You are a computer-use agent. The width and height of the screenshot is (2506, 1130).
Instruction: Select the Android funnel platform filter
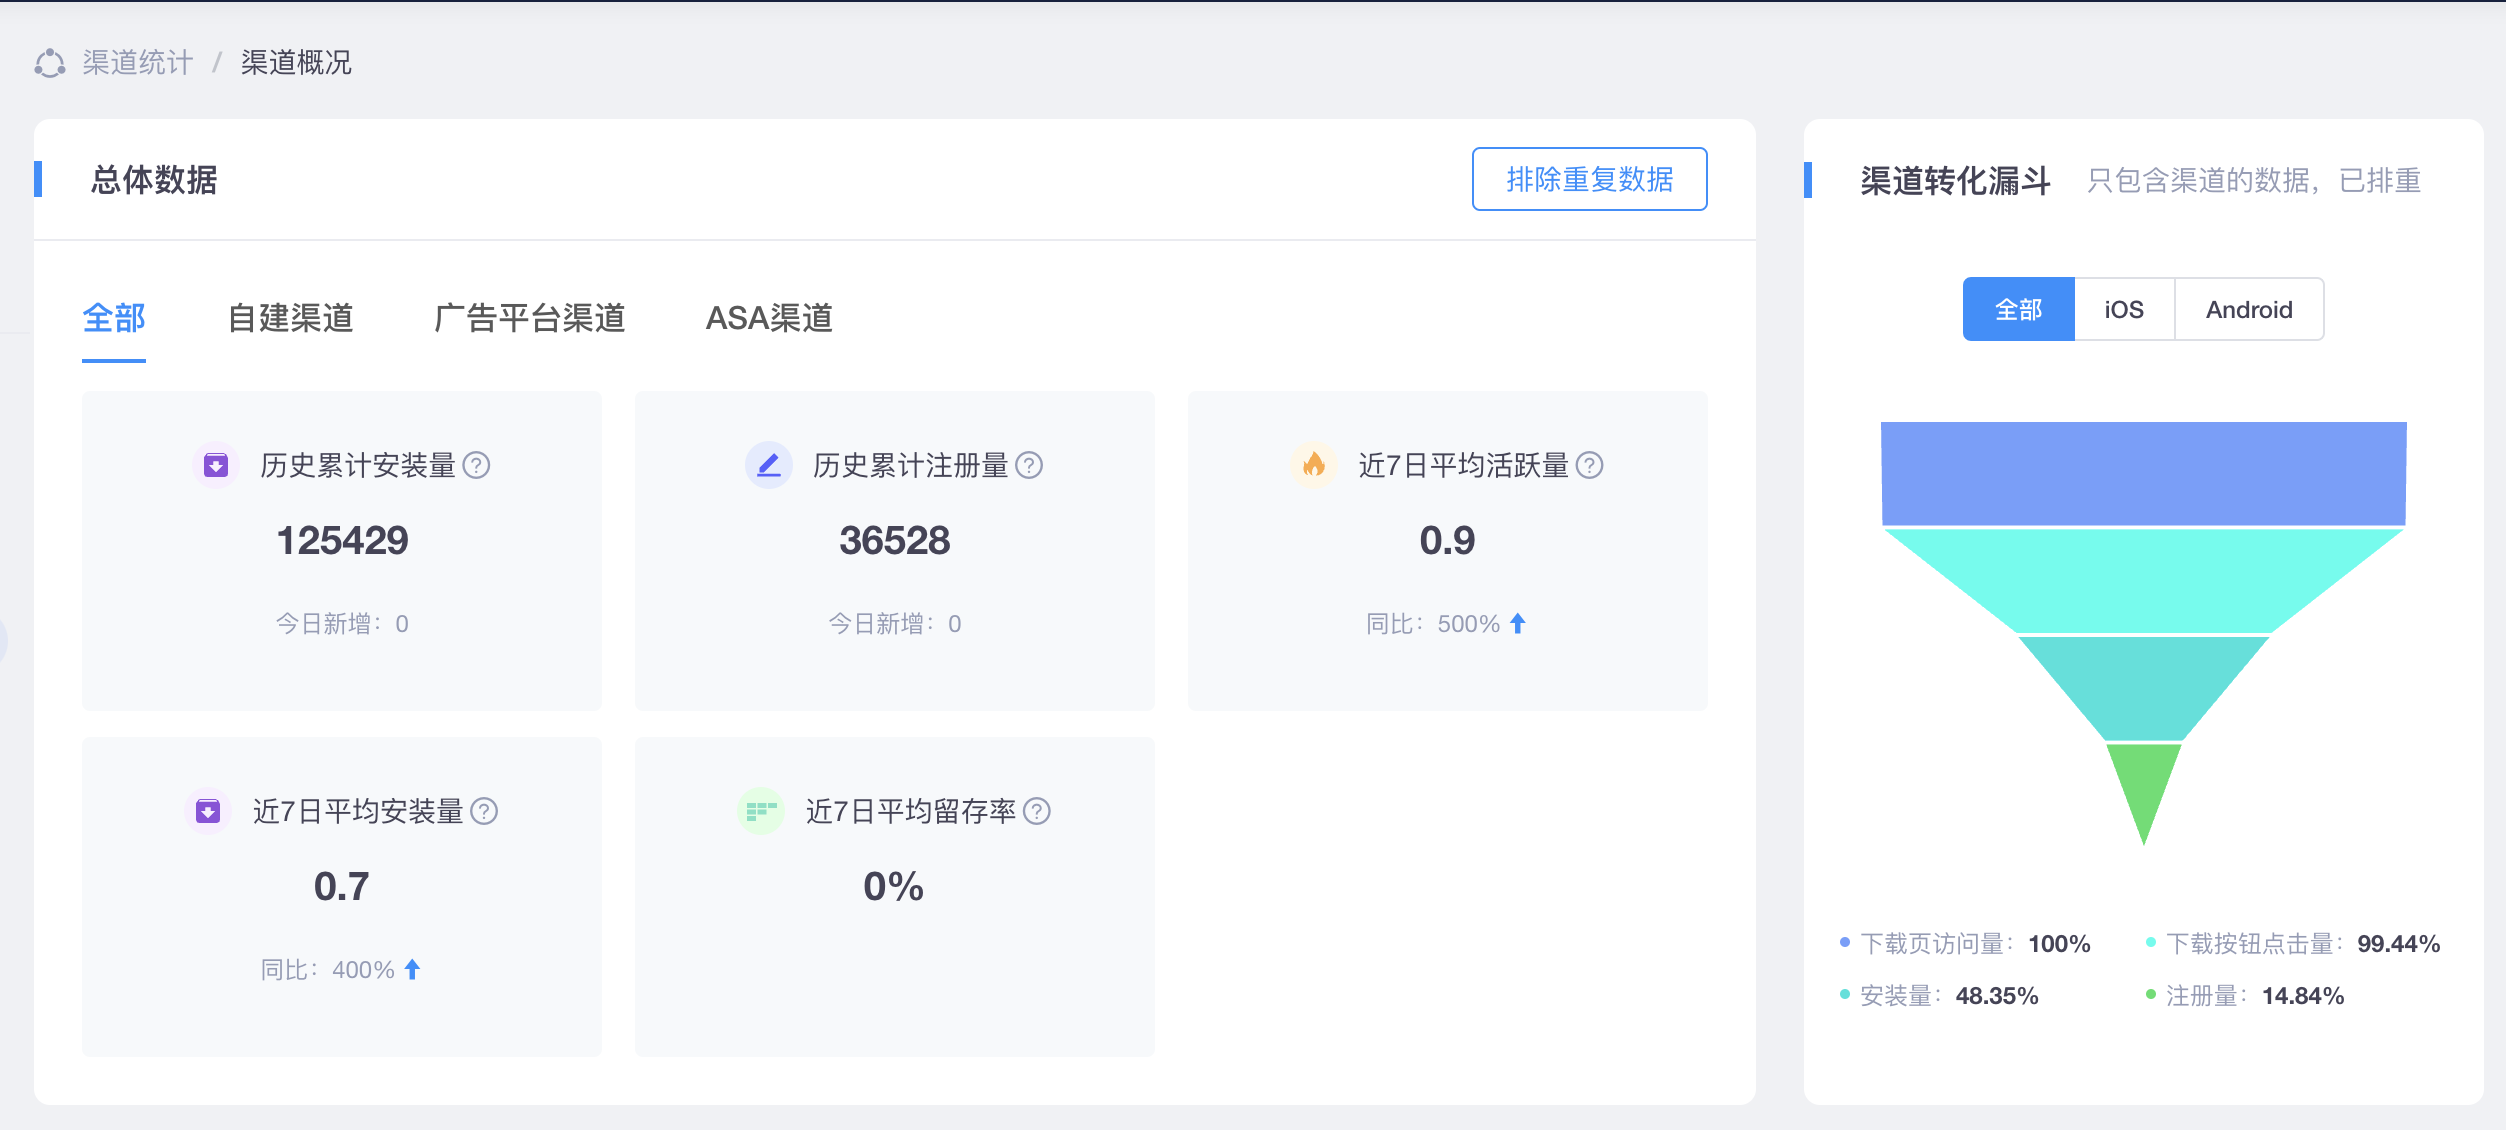tap(2249, 309)
